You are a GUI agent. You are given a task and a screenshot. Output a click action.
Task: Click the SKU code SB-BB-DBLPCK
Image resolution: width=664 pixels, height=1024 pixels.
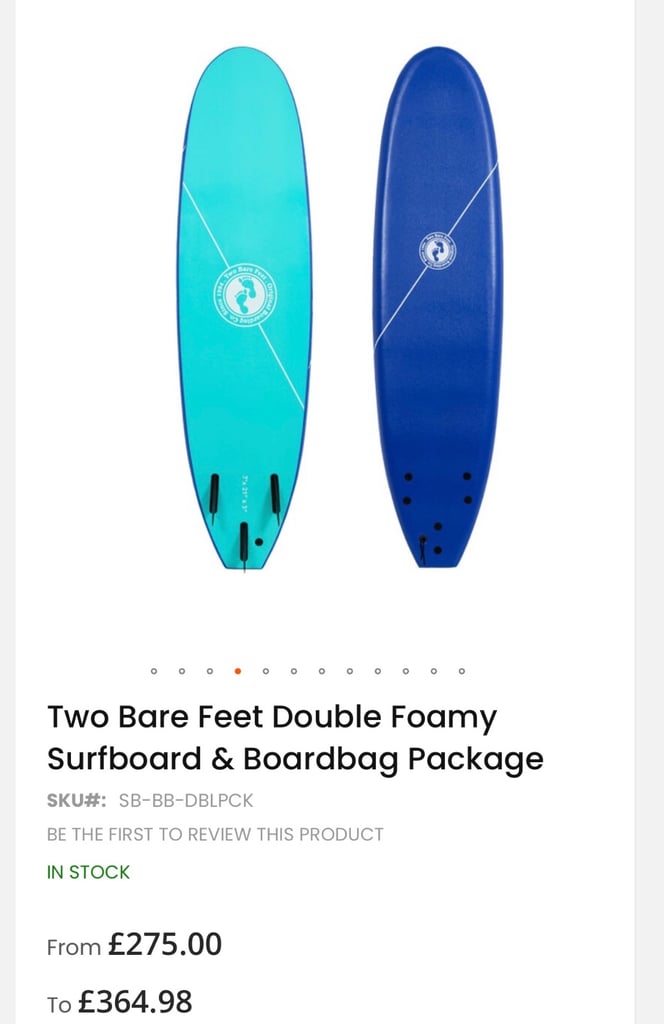(x=186, y=801)
